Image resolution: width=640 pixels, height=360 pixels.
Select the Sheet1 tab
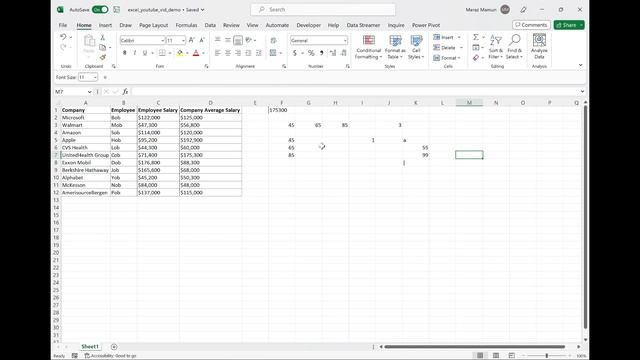click(90, 347)
